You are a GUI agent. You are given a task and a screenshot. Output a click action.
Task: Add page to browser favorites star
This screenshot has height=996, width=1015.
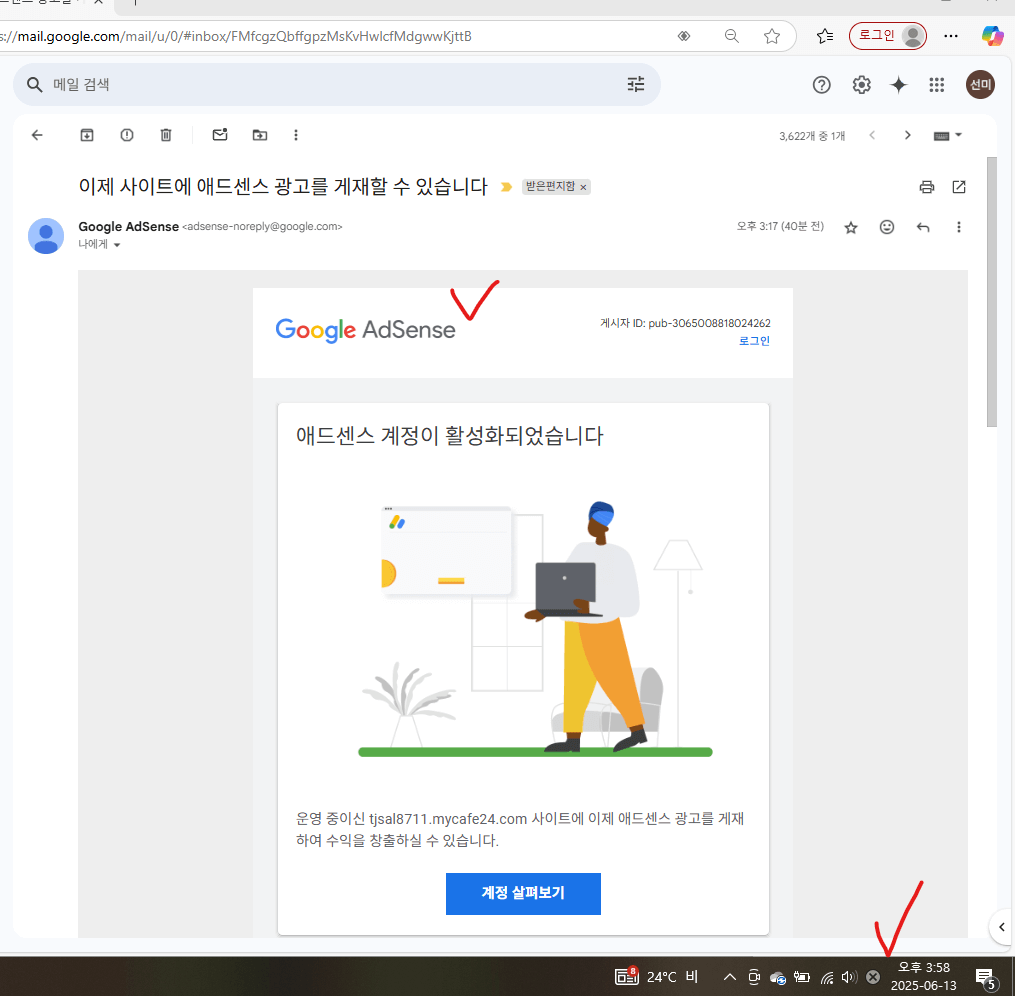772,36
